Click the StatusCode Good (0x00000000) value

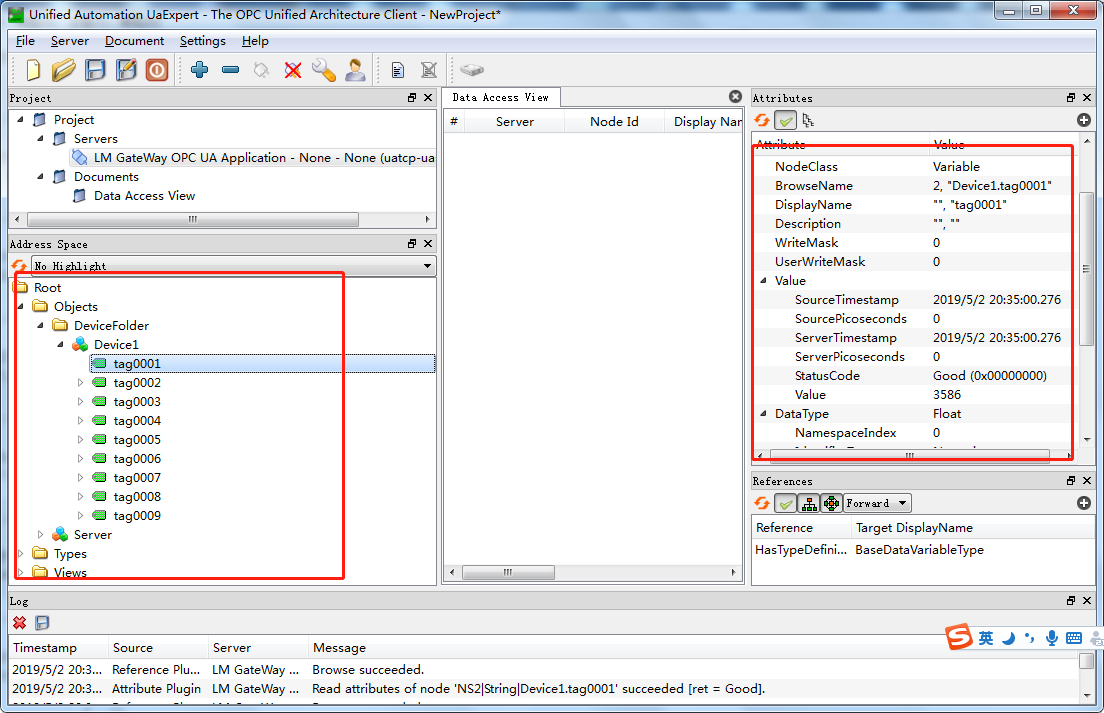990,376
